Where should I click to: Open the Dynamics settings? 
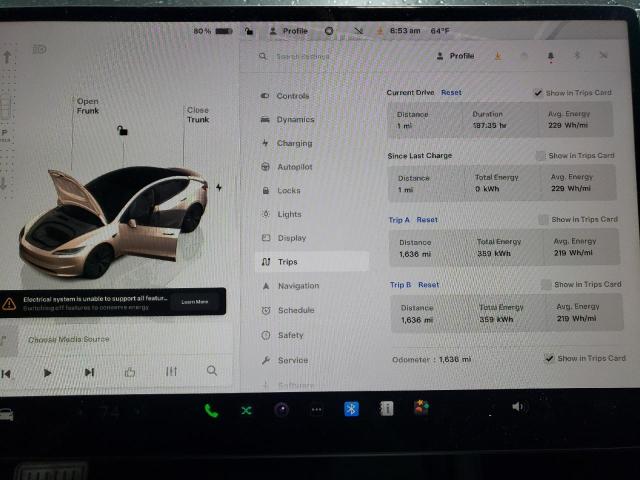click(x=295, y=120)
